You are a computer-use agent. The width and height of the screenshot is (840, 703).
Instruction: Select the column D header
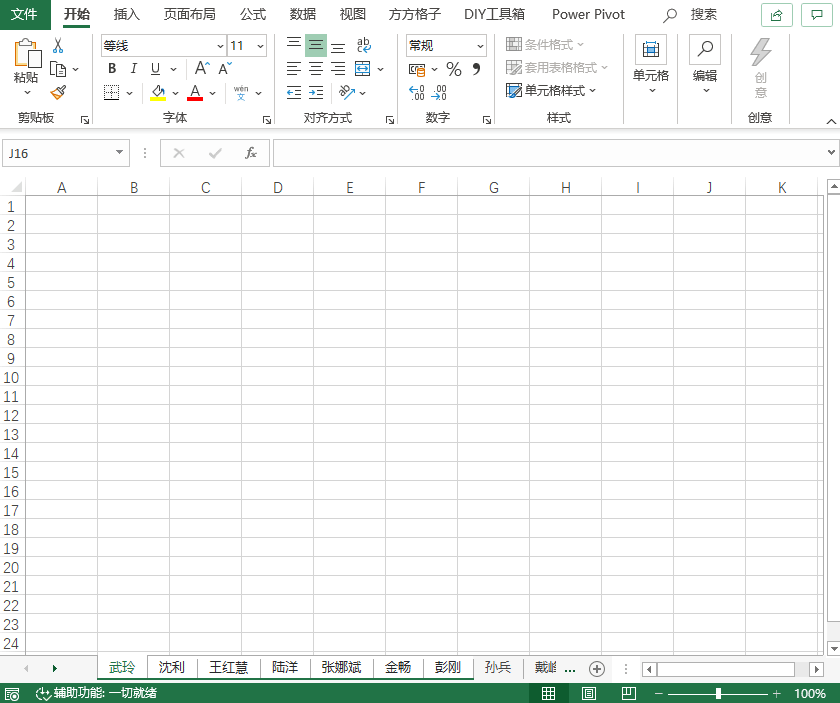click(x=278, y=188)
